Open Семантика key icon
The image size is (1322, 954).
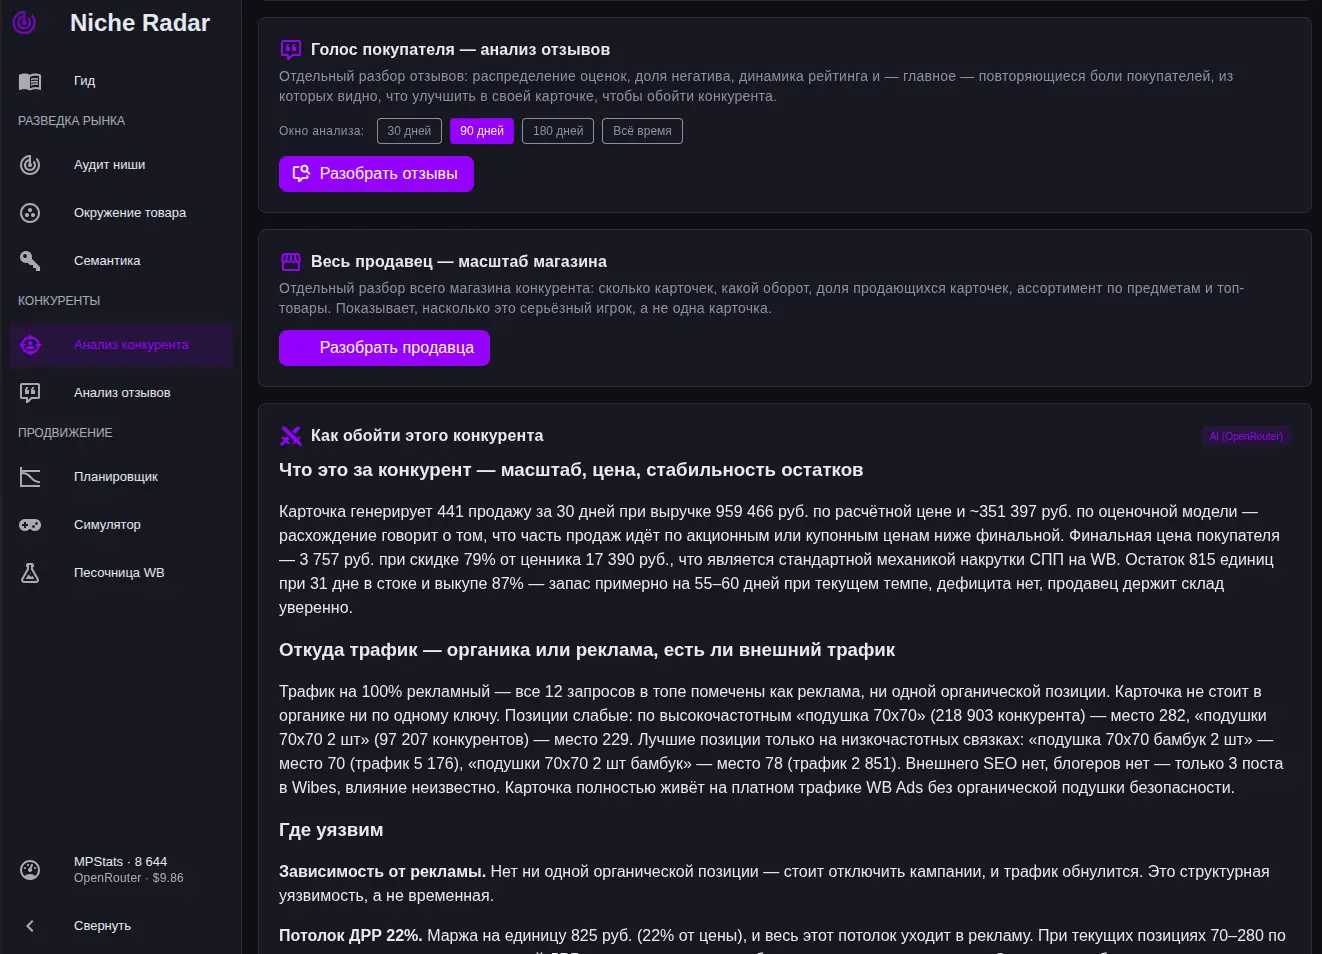click(30, 261)
